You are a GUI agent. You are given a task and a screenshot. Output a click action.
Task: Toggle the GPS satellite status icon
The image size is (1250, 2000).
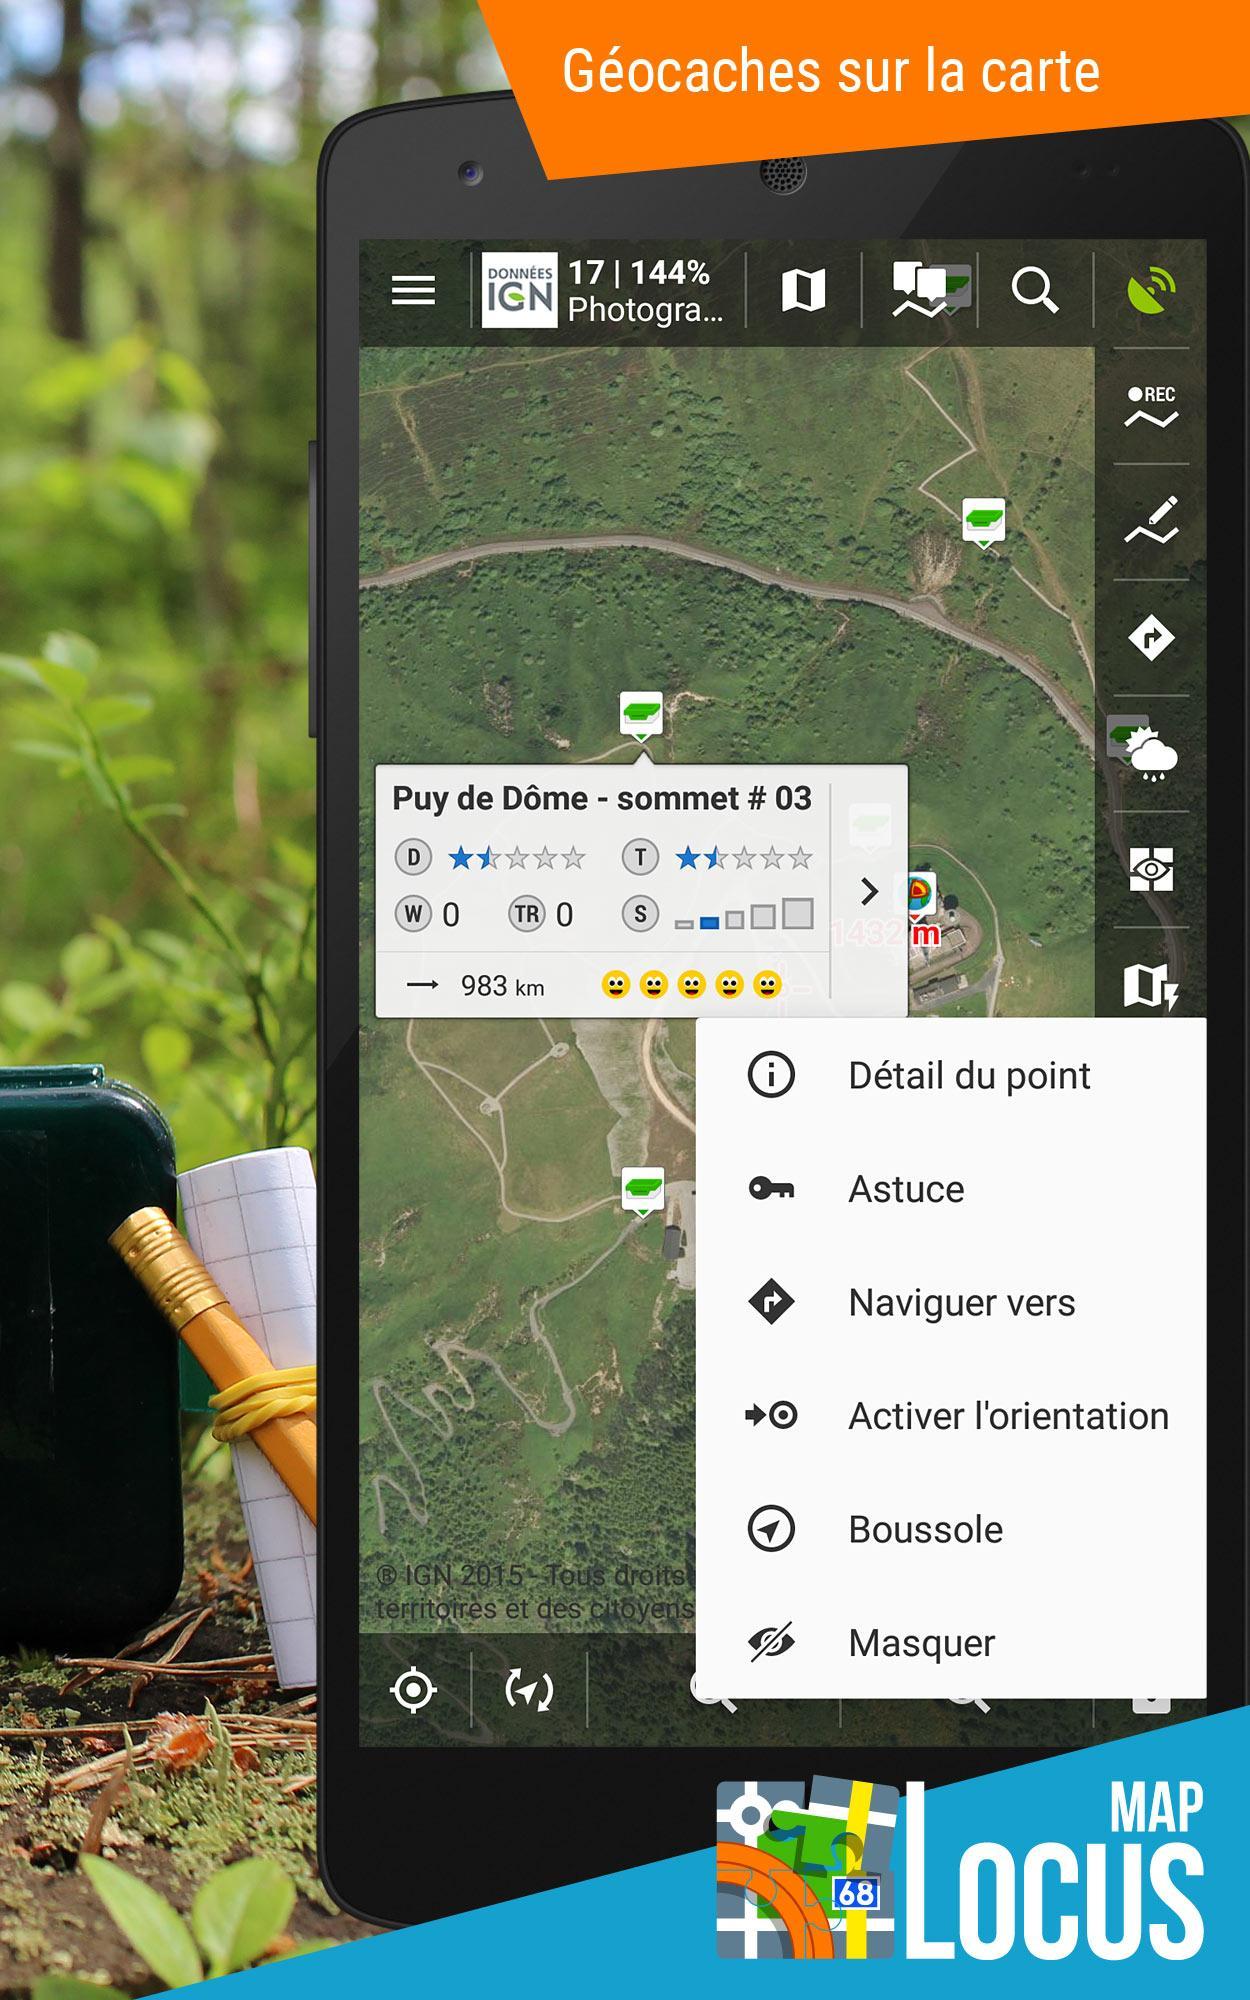pos(1151,291)
